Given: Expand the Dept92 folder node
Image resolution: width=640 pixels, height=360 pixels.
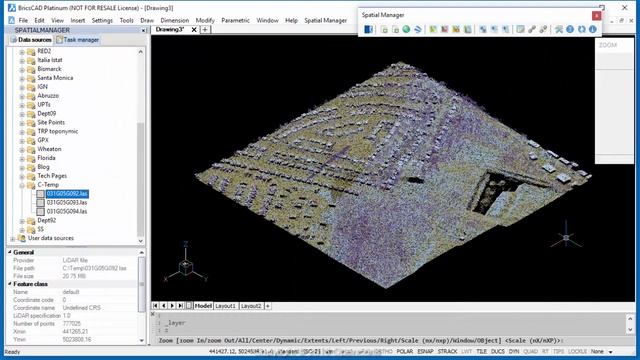Looking at the screenshot, I should (x=22, y=221).
